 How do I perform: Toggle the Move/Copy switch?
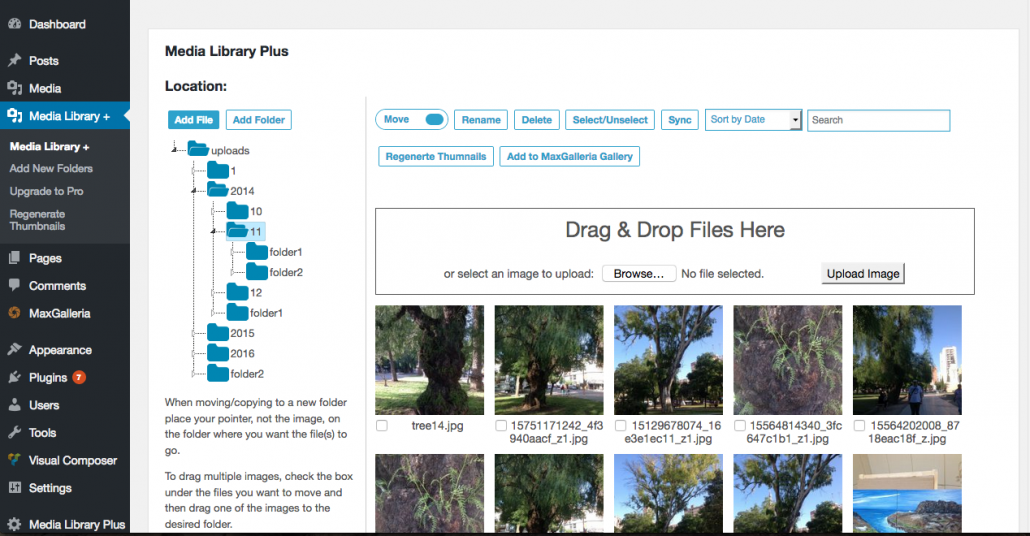(x=434, y=120)
